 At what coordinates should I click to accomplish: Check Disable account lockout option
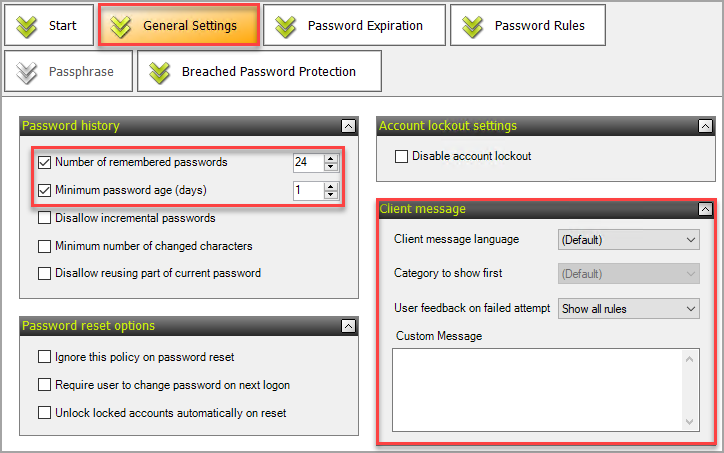401,157
